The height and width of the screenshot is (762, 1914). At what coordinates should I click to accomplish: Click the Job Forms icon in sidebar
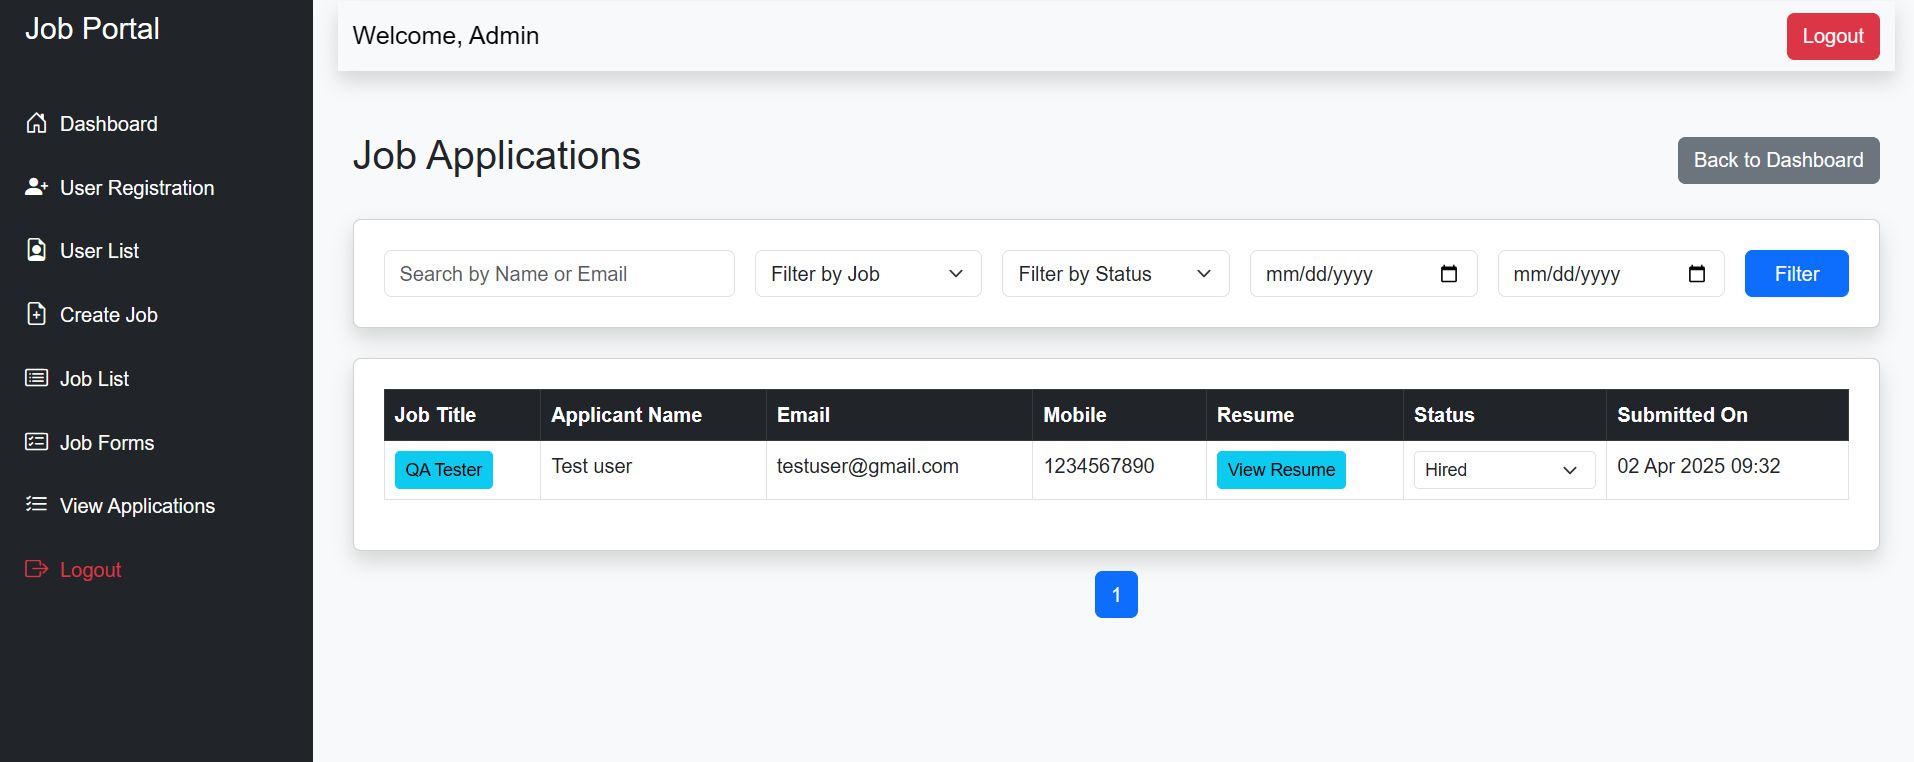coord(36,442)
